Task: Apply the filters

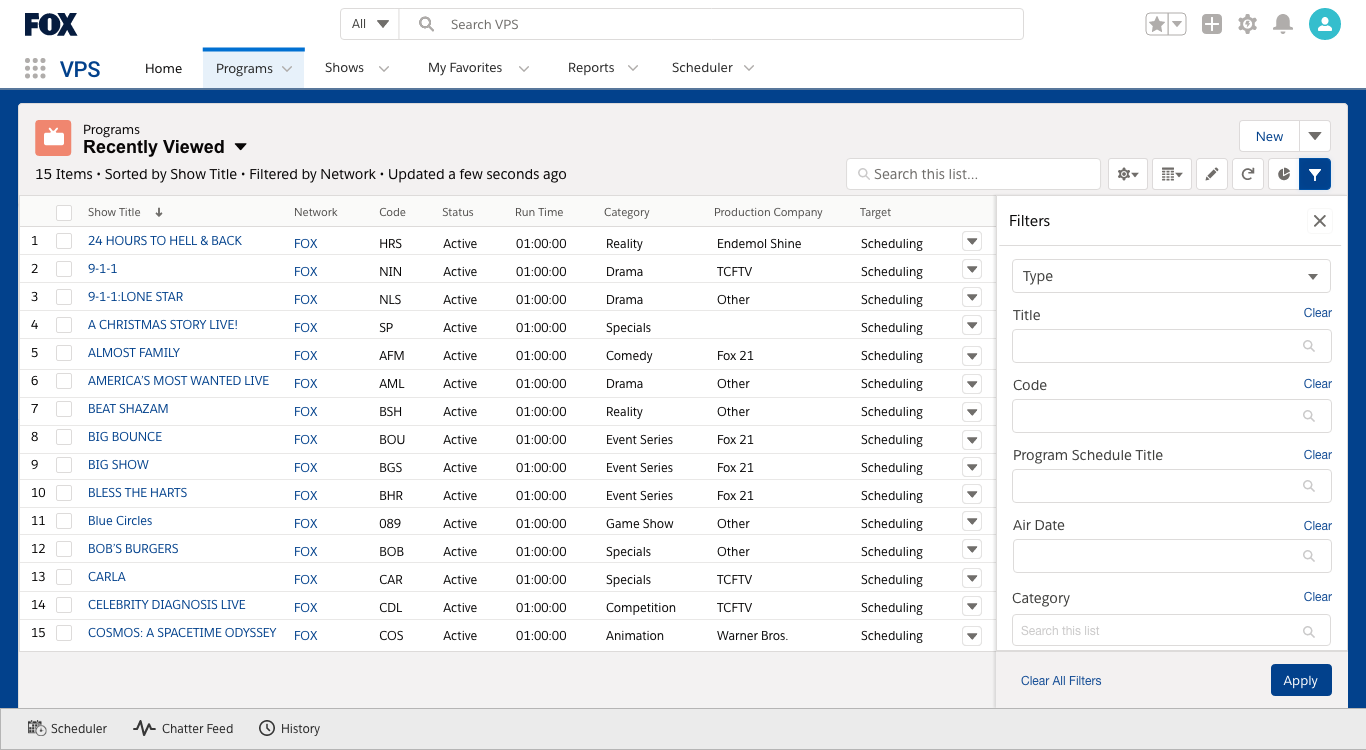Action: pyautogui.click(x=1301, y=680)
